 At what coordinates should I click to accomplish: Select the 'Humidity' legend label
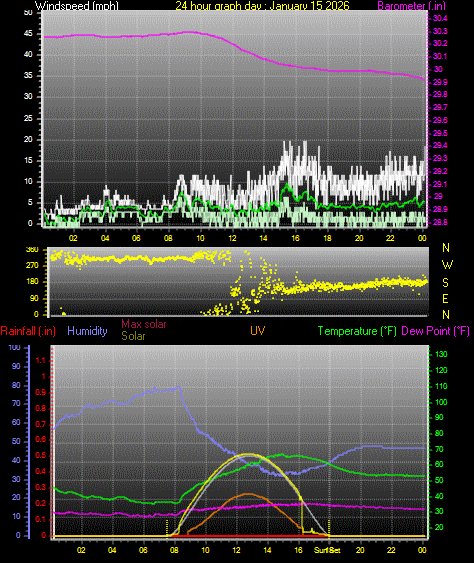87,331
